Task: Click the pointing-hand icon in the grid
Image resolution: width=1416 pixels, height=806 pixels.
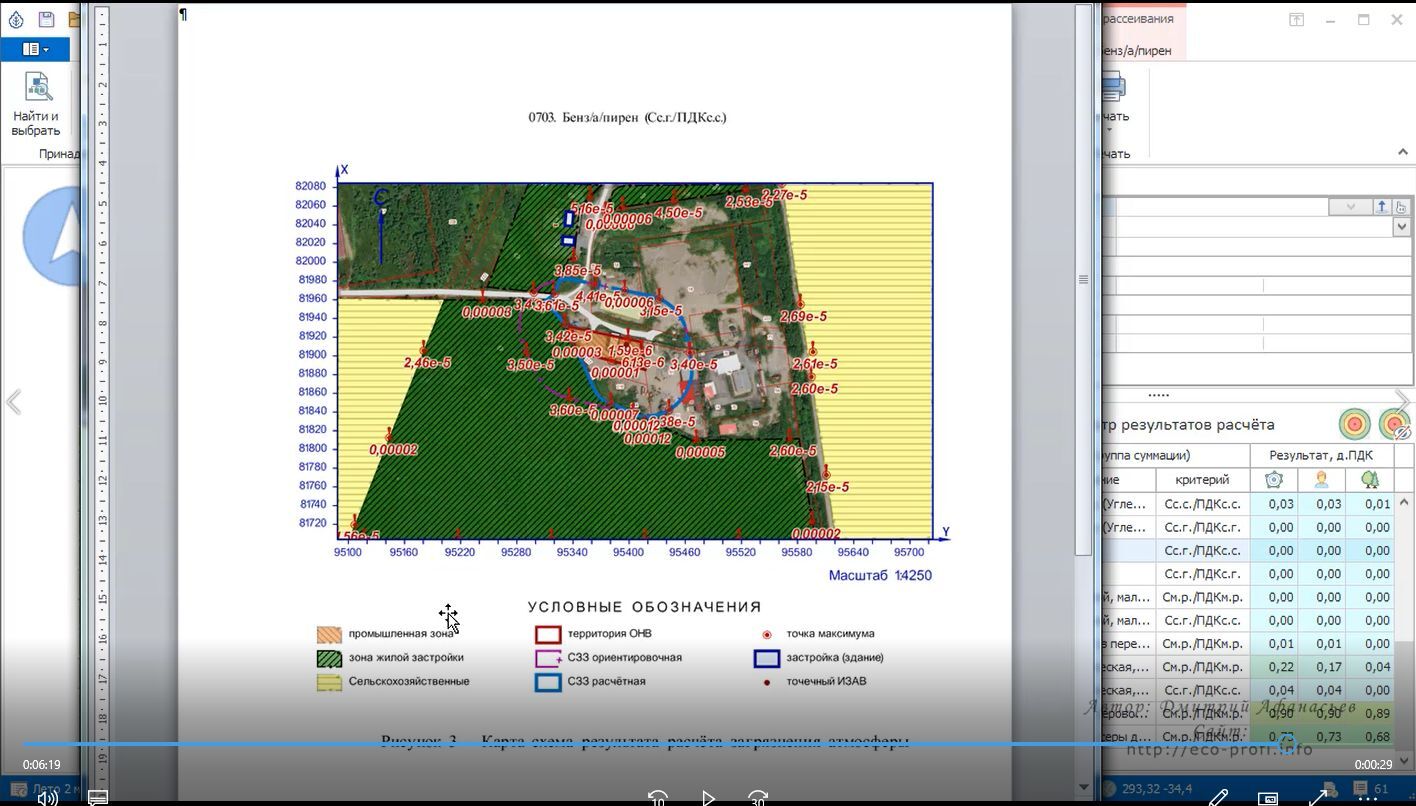Action: (x=1401, y=206)
